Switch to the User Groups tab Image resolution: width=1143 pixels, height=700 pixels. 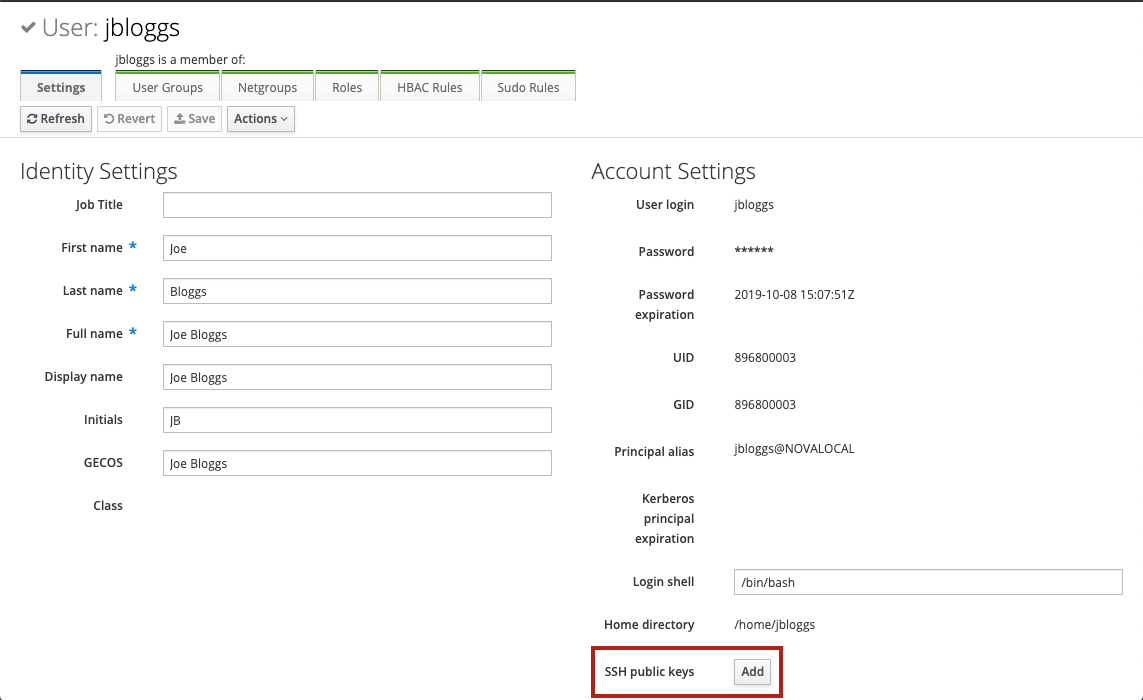pos(166,87)
